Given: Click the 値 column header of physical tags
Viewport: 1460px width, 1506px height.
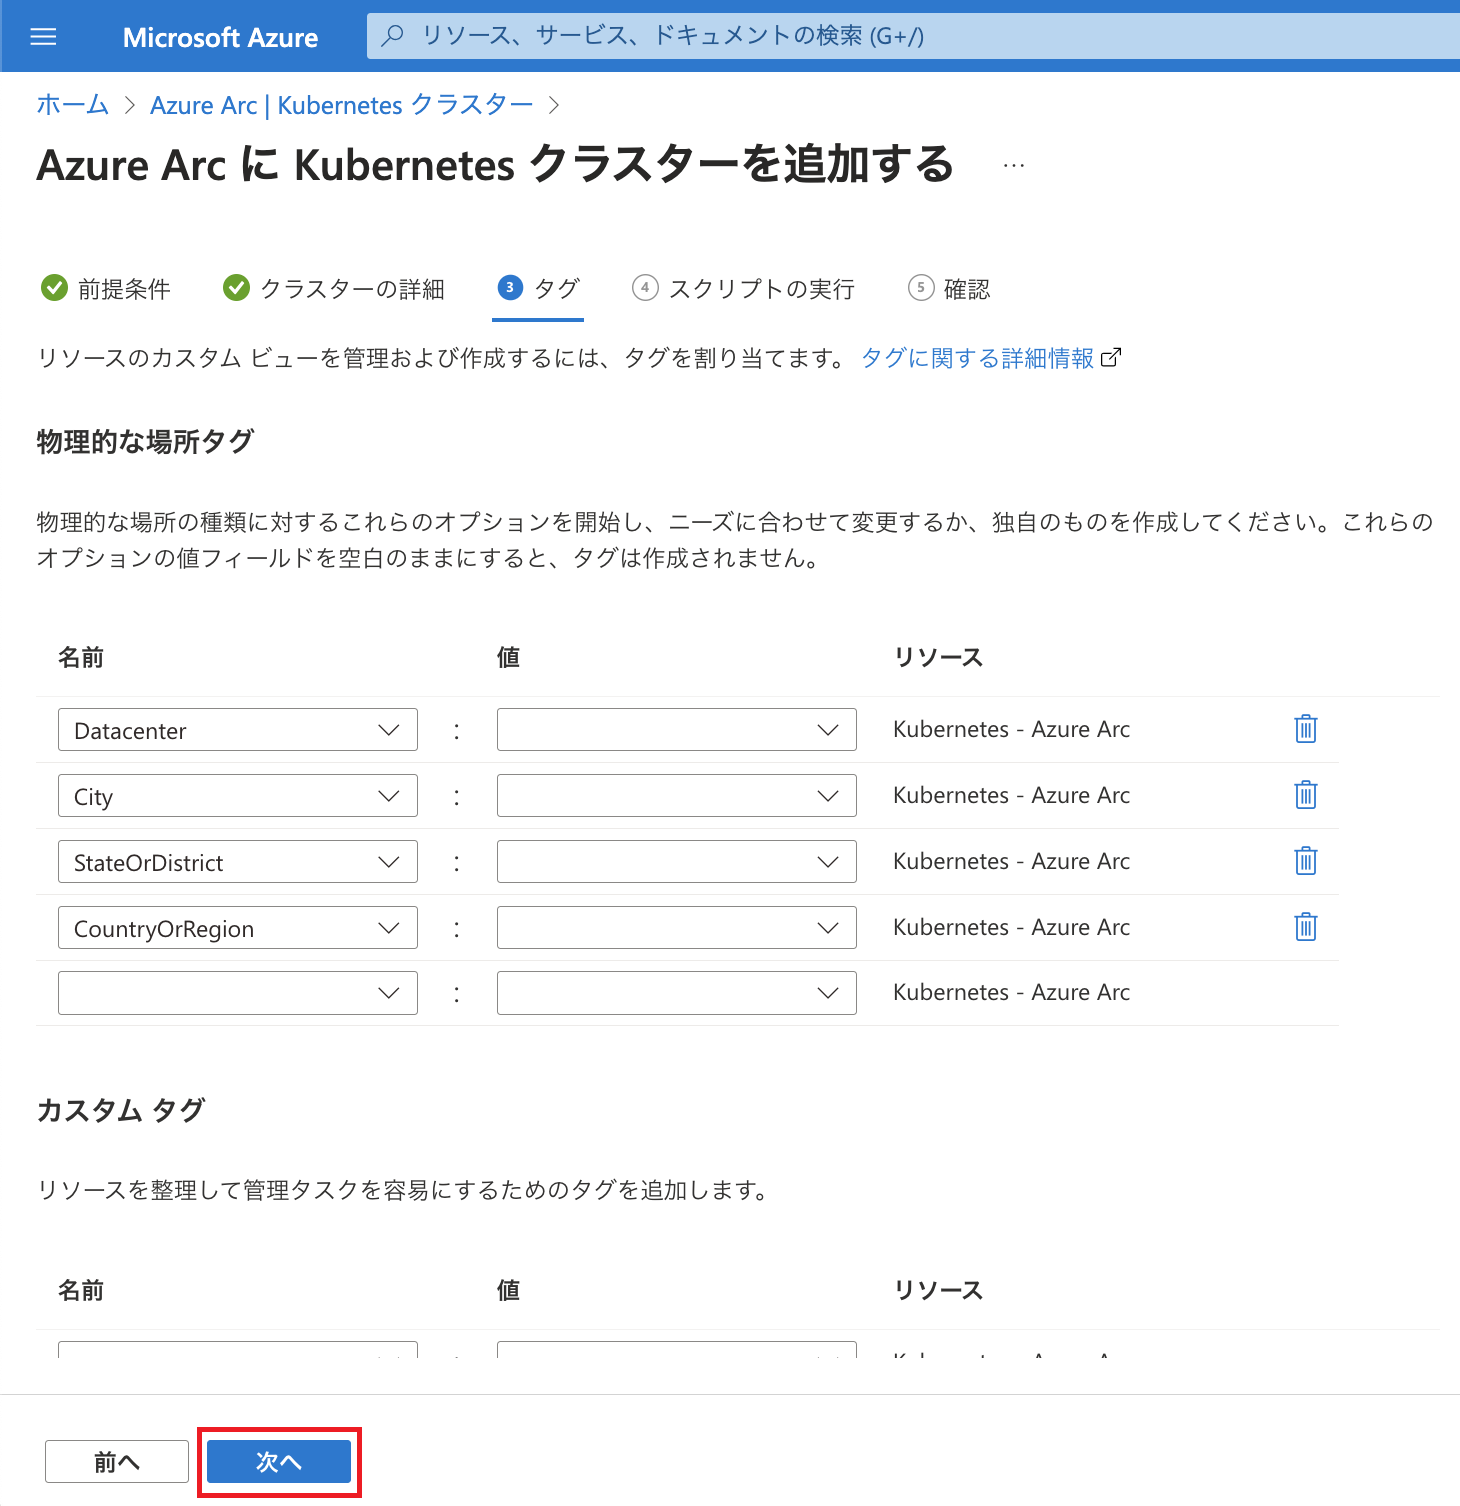Looking at the screenshot, I should click(x=508, y=657).
